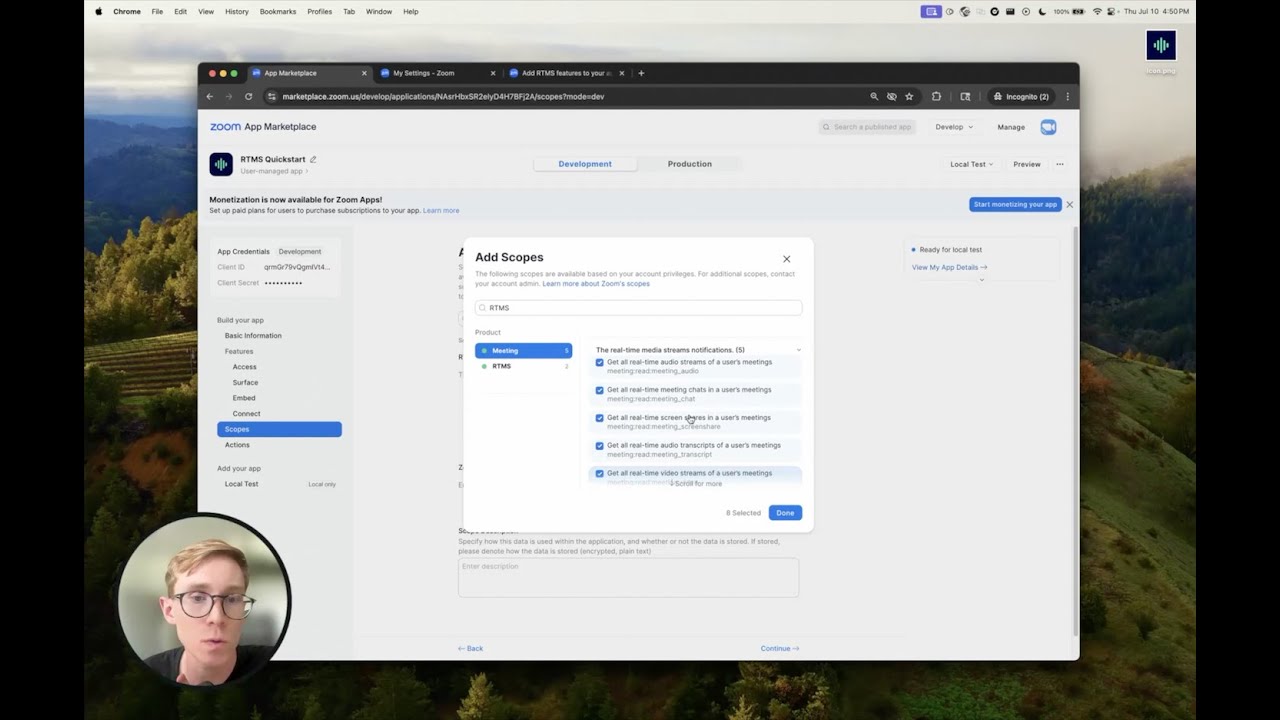1280x720 pixels.
Task: Click the Zoom profile avatar icon
Action: [x=1048, y=127]
